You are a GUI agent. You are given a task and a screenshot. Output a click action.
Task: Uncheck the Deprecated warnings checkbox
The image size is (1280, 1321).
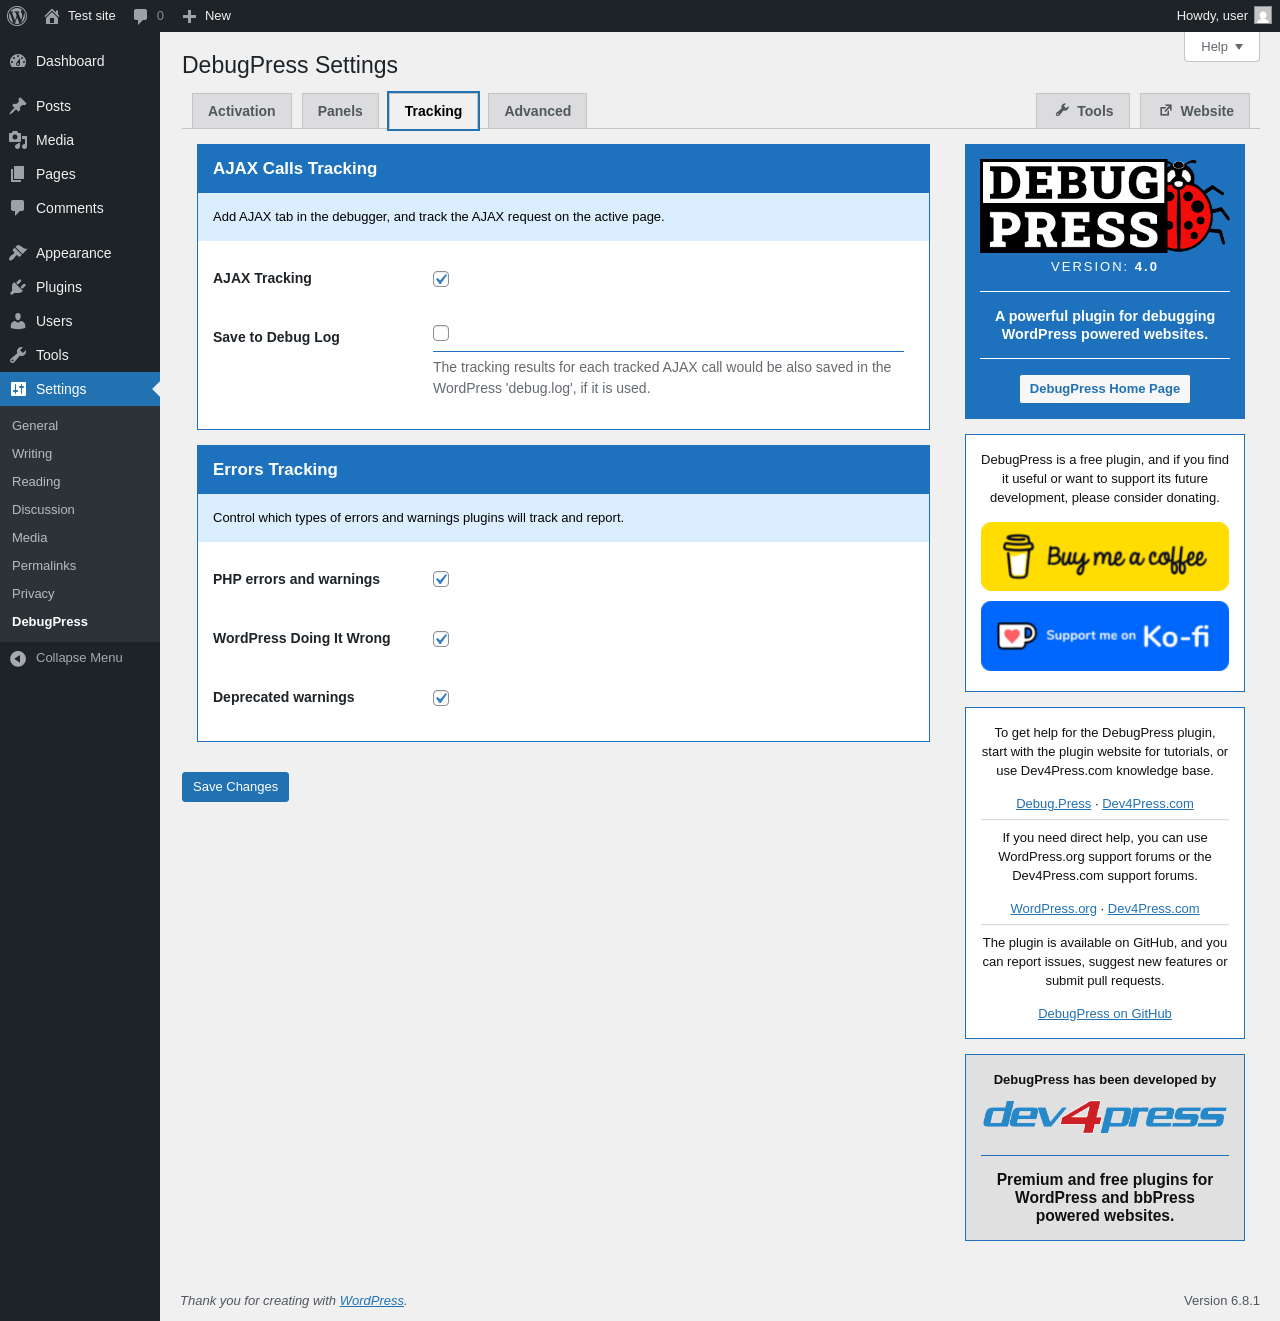pos(441,698)
